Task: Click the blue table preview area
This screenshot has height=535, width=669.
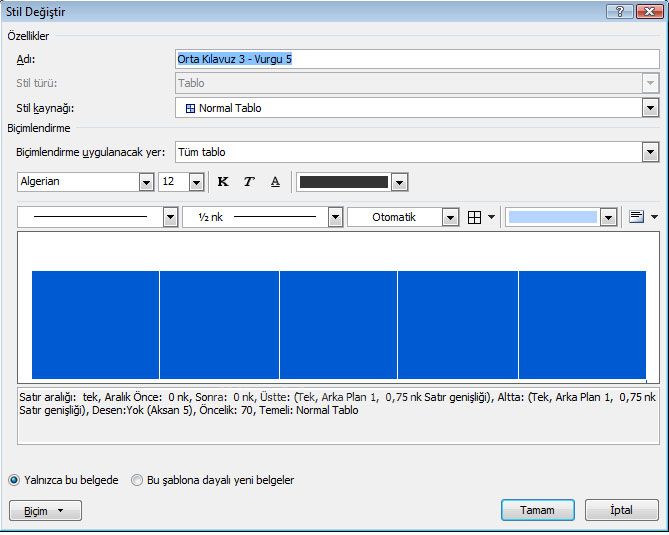Action: (339, 325)
